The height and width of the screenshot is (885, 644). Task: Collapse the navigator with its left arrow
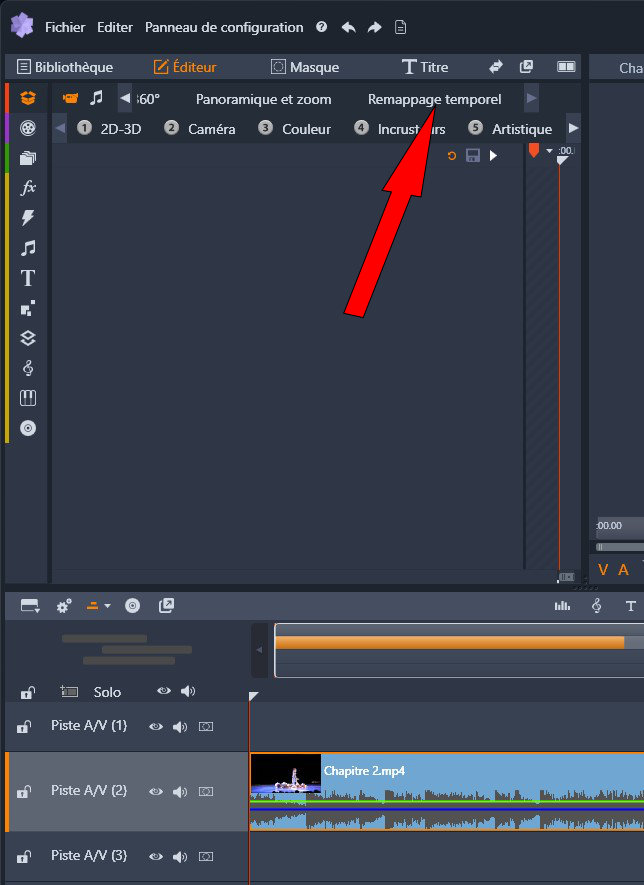tap(259, 650)
